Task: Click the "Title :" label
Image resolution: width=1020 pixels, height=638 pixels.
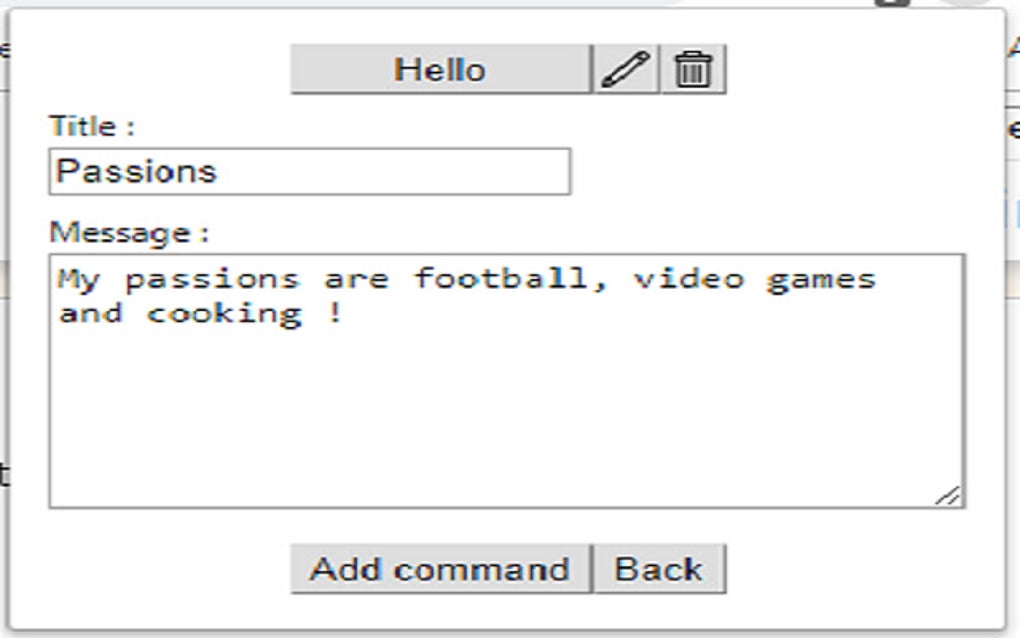Action: (91, 127)
